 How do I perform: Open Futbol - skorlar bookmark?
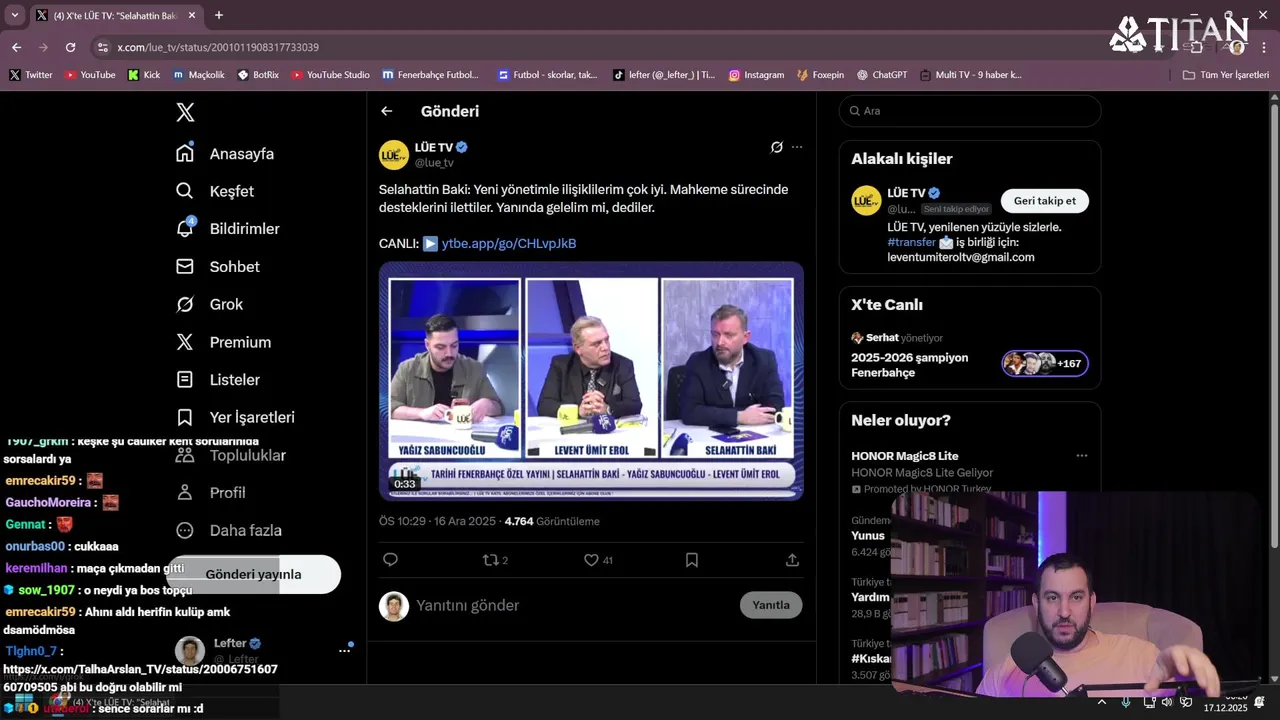pyautogui.click(x=548, y=75)
